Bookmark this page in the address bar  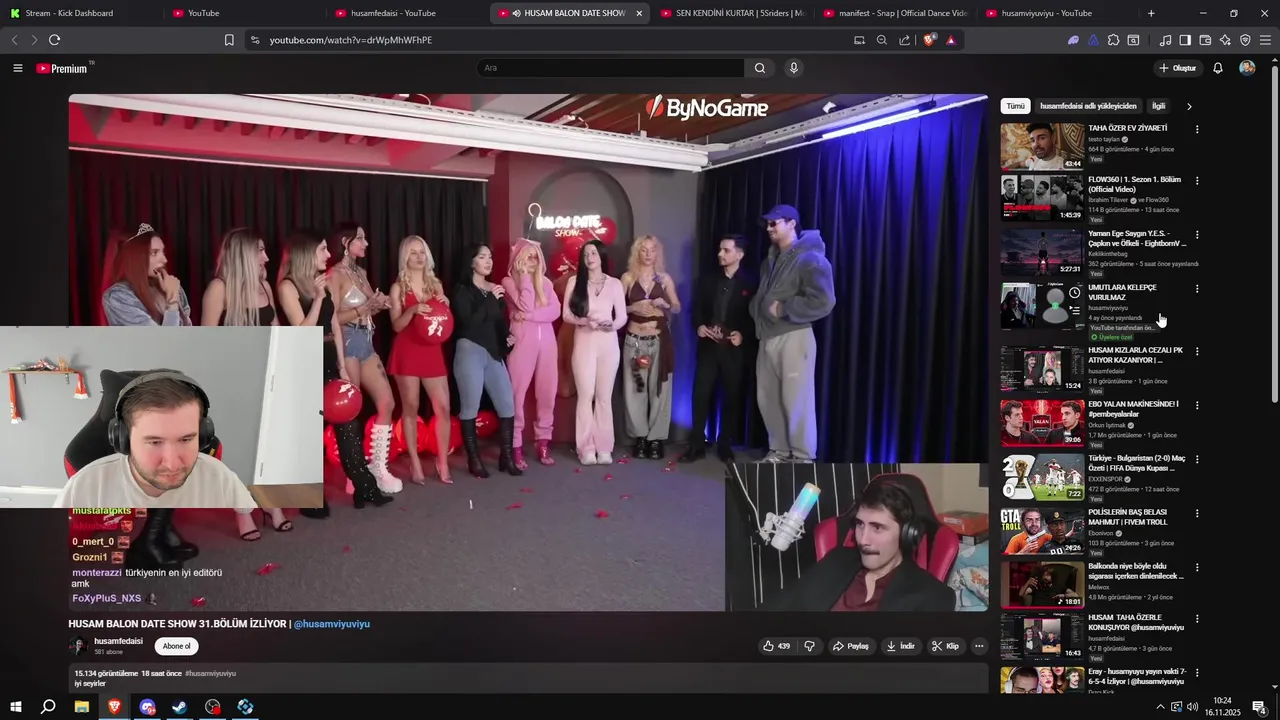229,40
